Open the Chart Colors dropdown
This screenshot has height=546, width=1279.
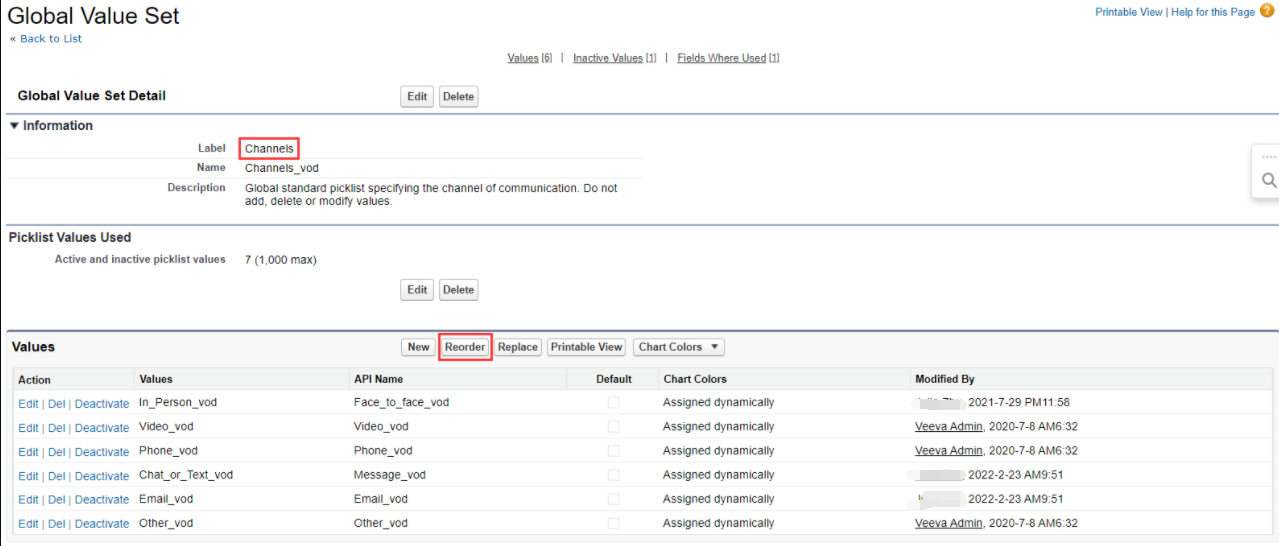tap(678, 347)
